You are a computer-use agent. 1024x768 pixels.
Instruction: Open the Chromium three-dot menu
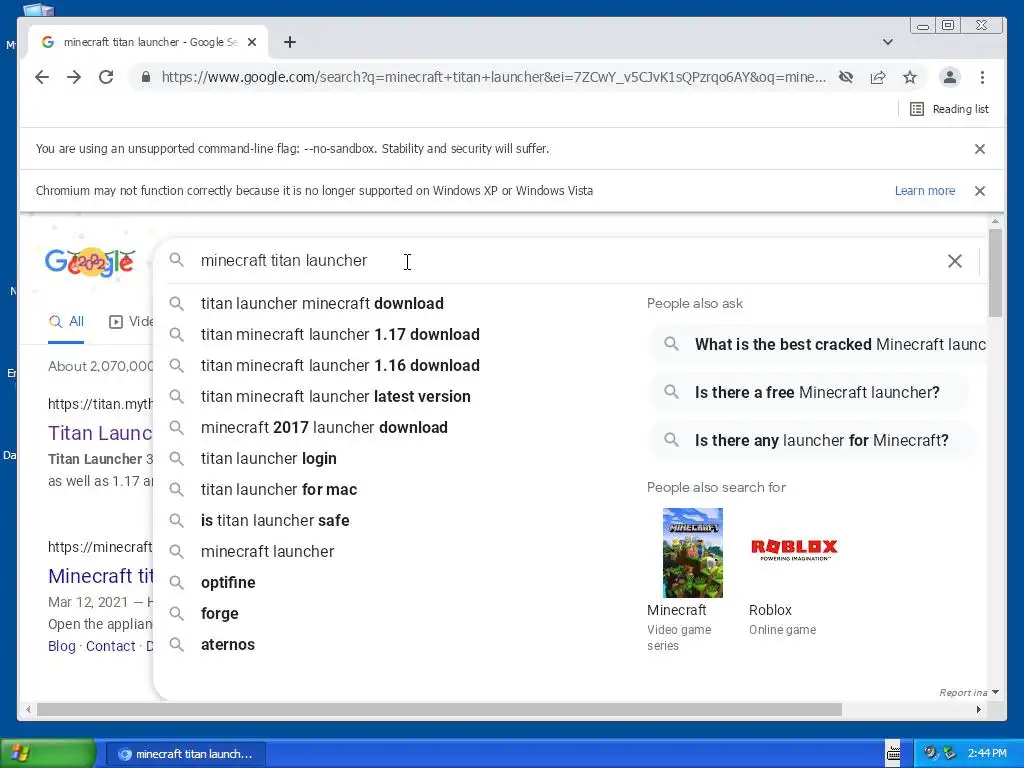tap(982, 77)
